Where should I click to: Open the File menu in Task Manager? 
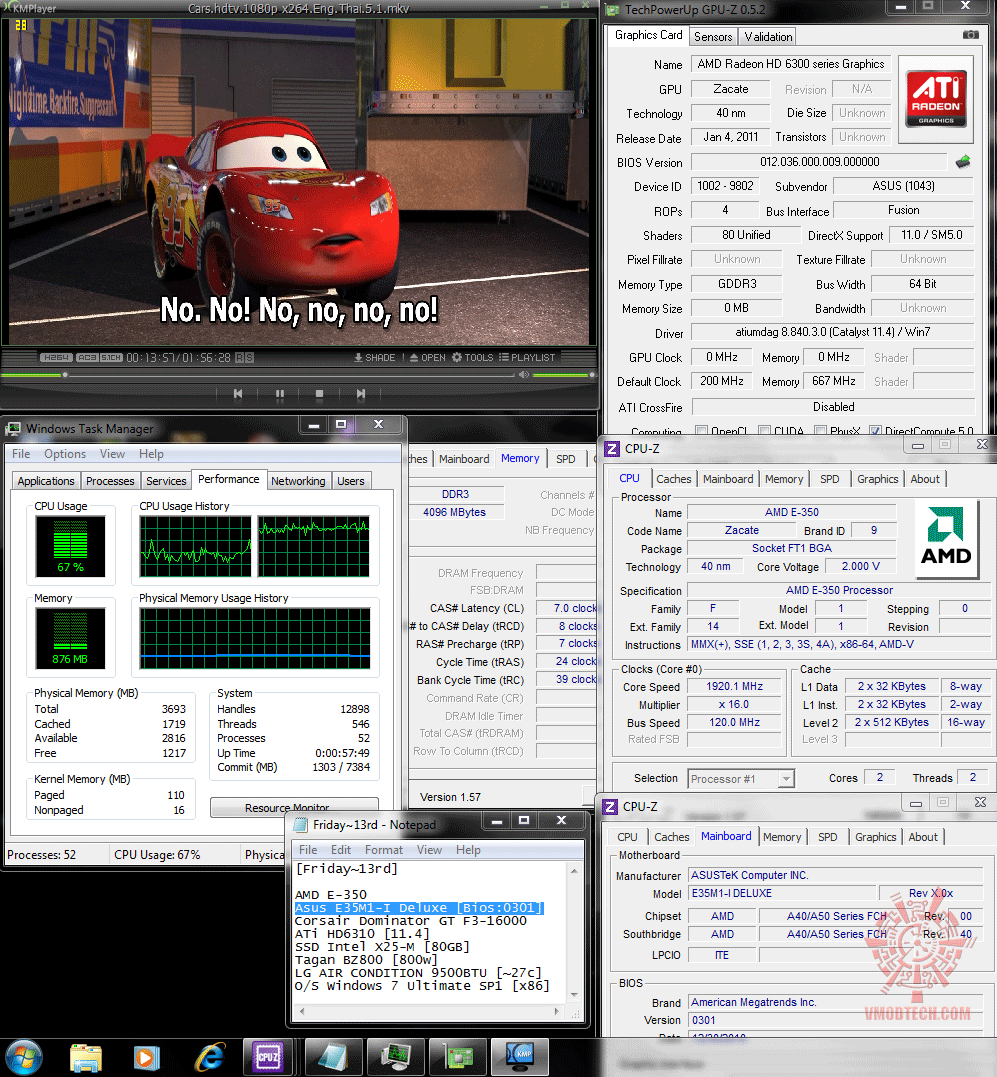coord(21,454)
